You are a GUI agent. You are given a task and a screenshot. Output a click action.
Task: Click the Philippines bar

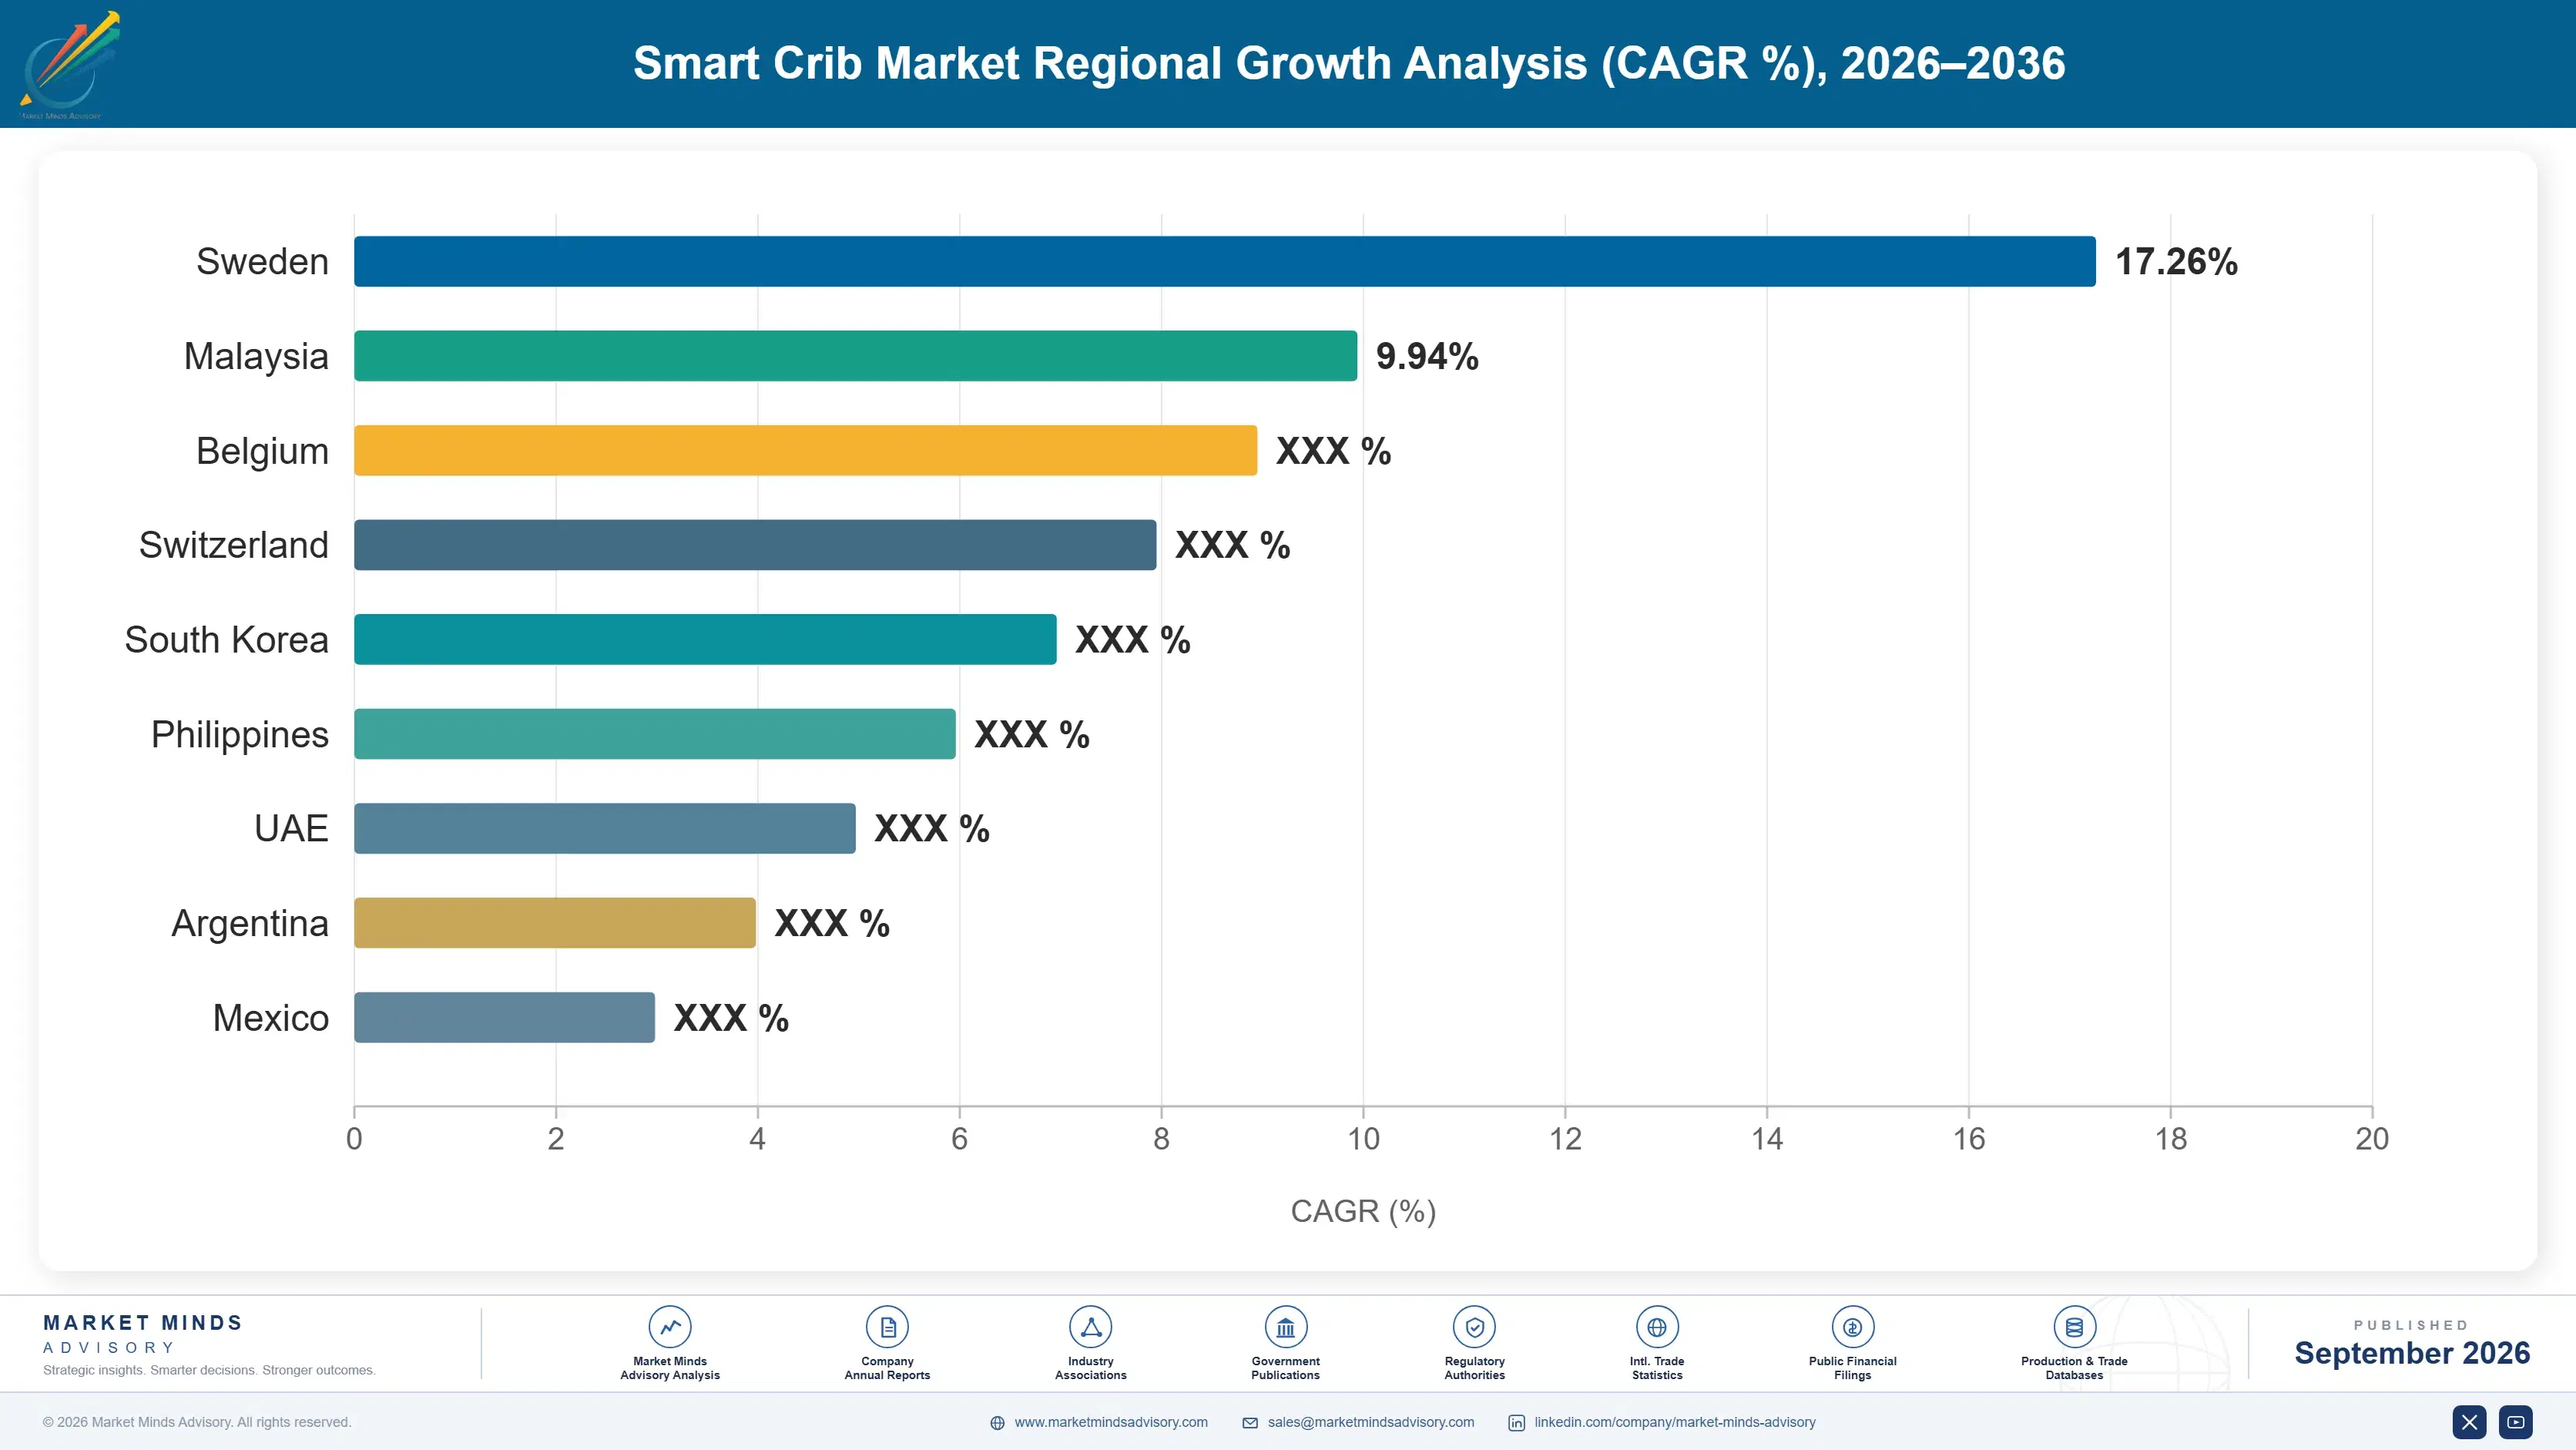click(x=655, y=734)
